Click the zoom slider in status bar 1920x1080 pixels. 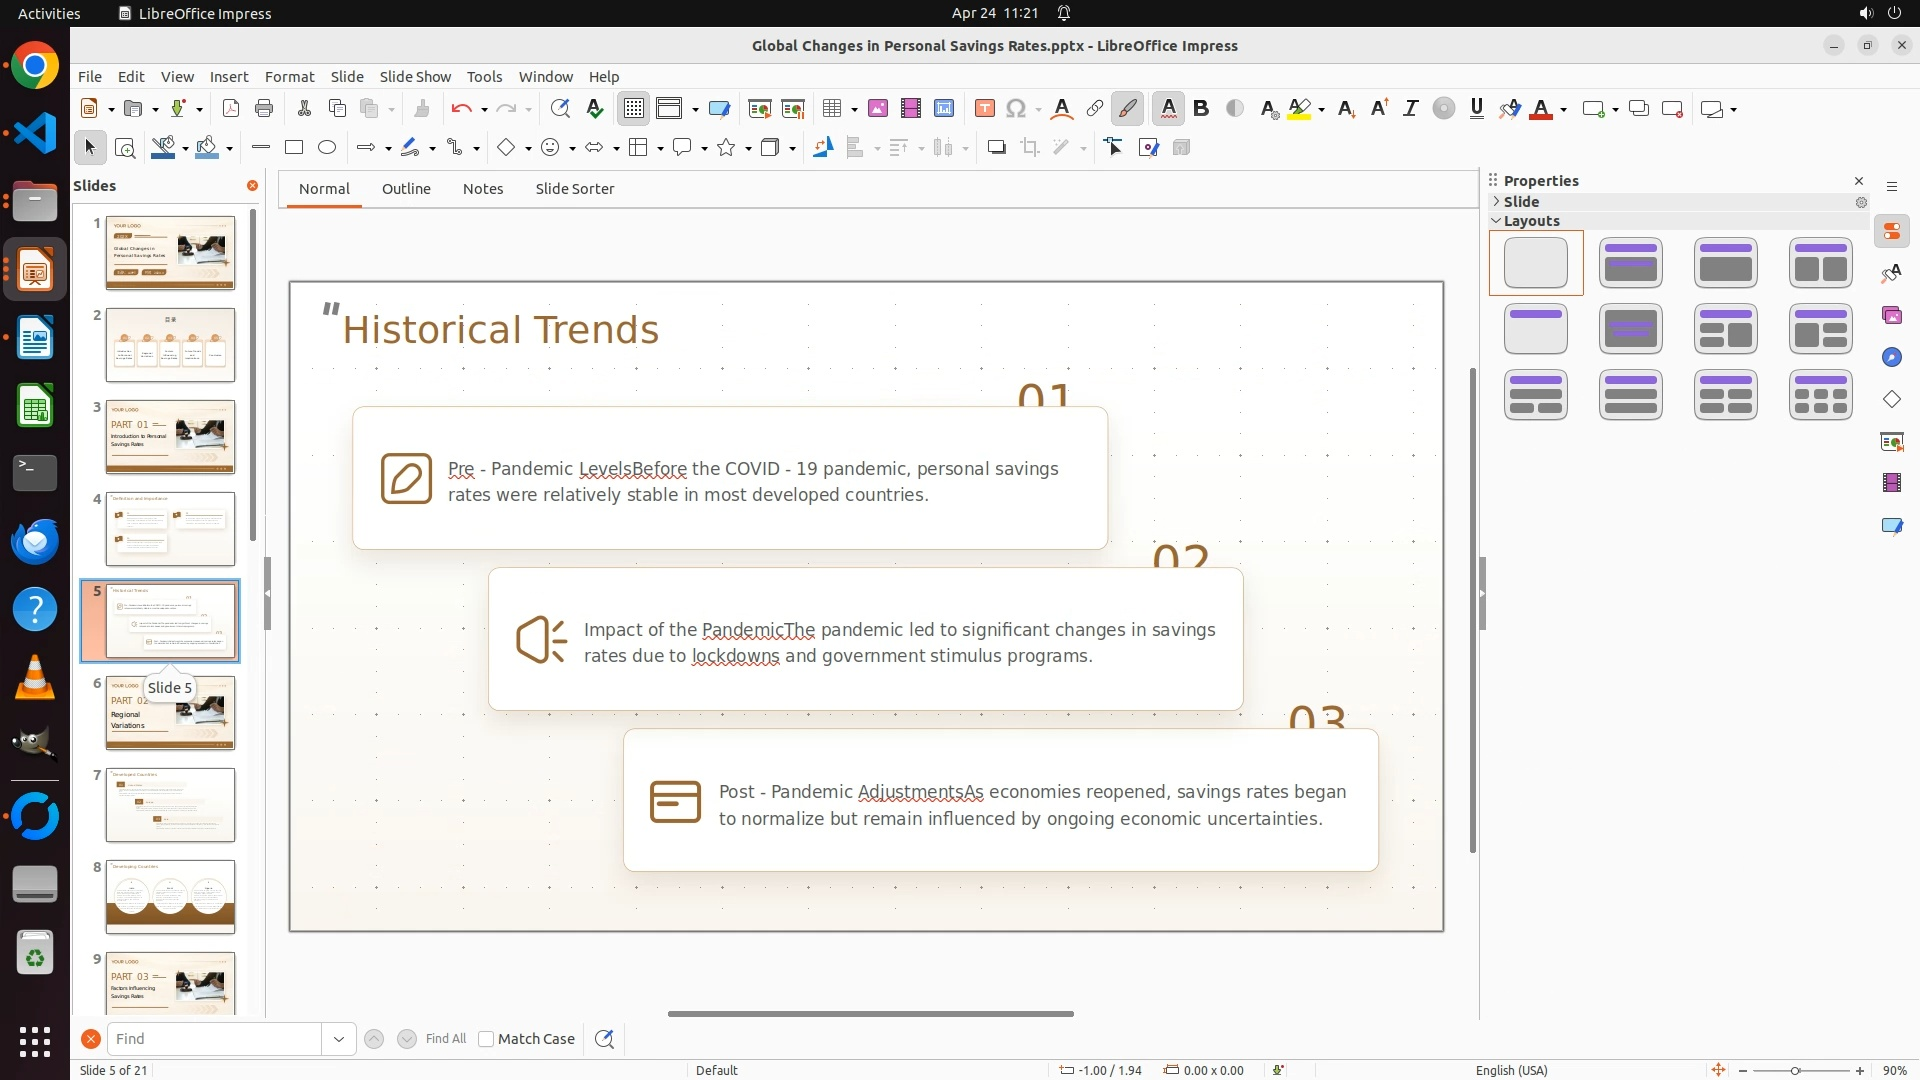1795,1070
